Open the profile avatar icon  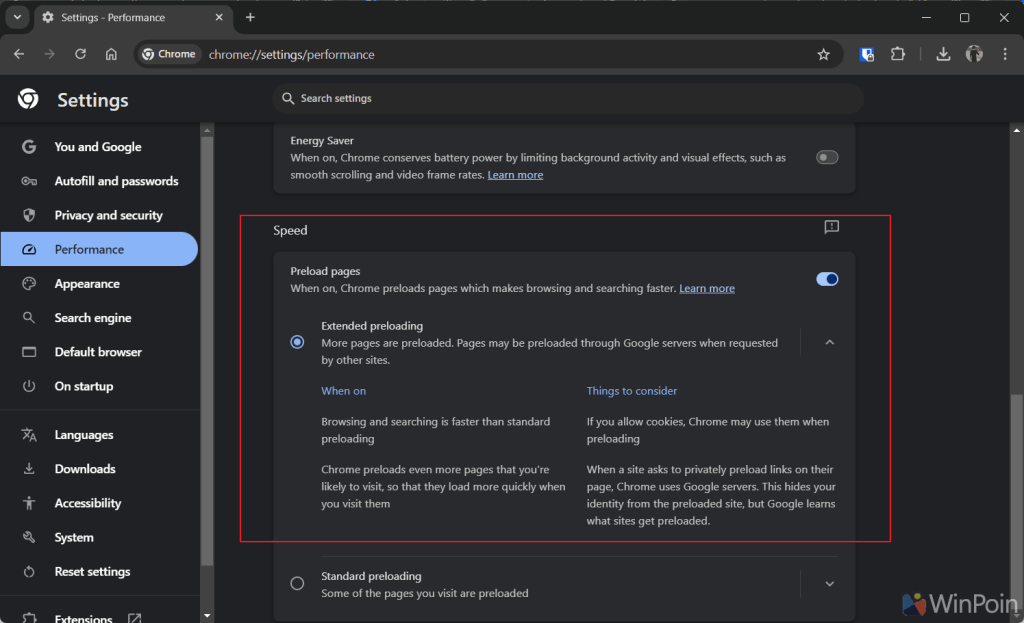[974, 54]
